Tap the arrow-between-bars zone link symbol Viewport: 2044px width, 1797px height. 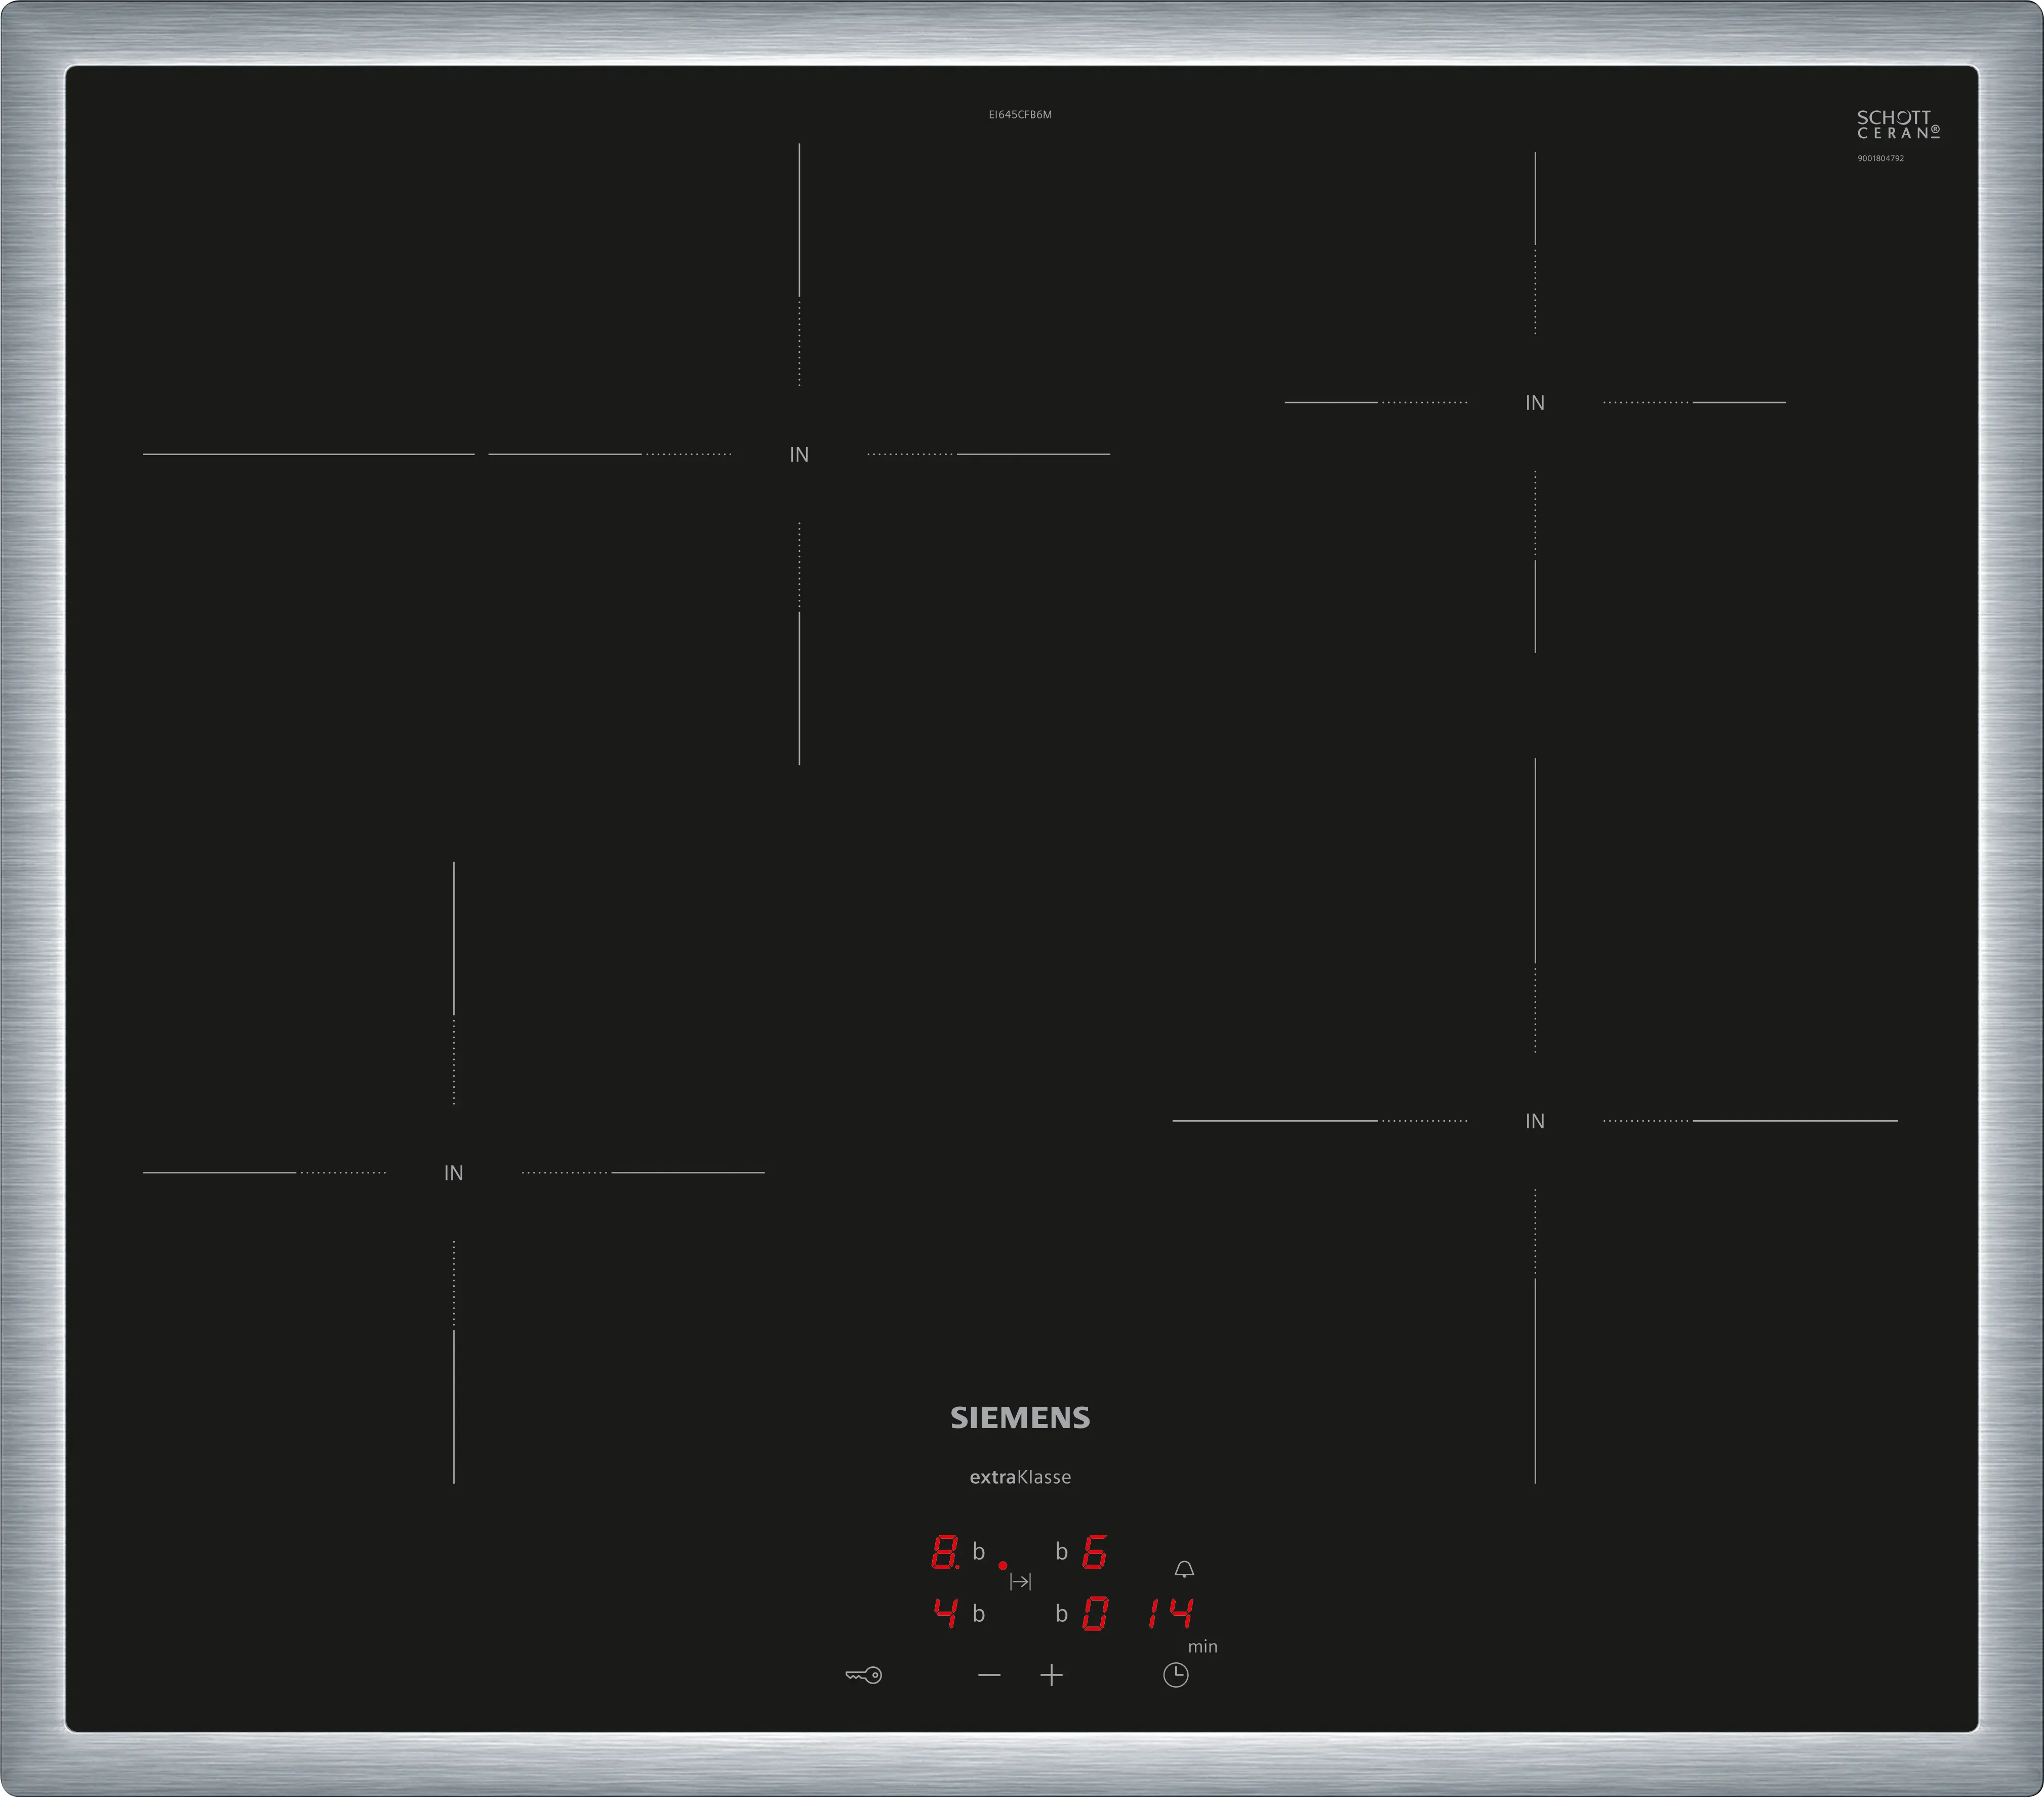(1020, 1581)
